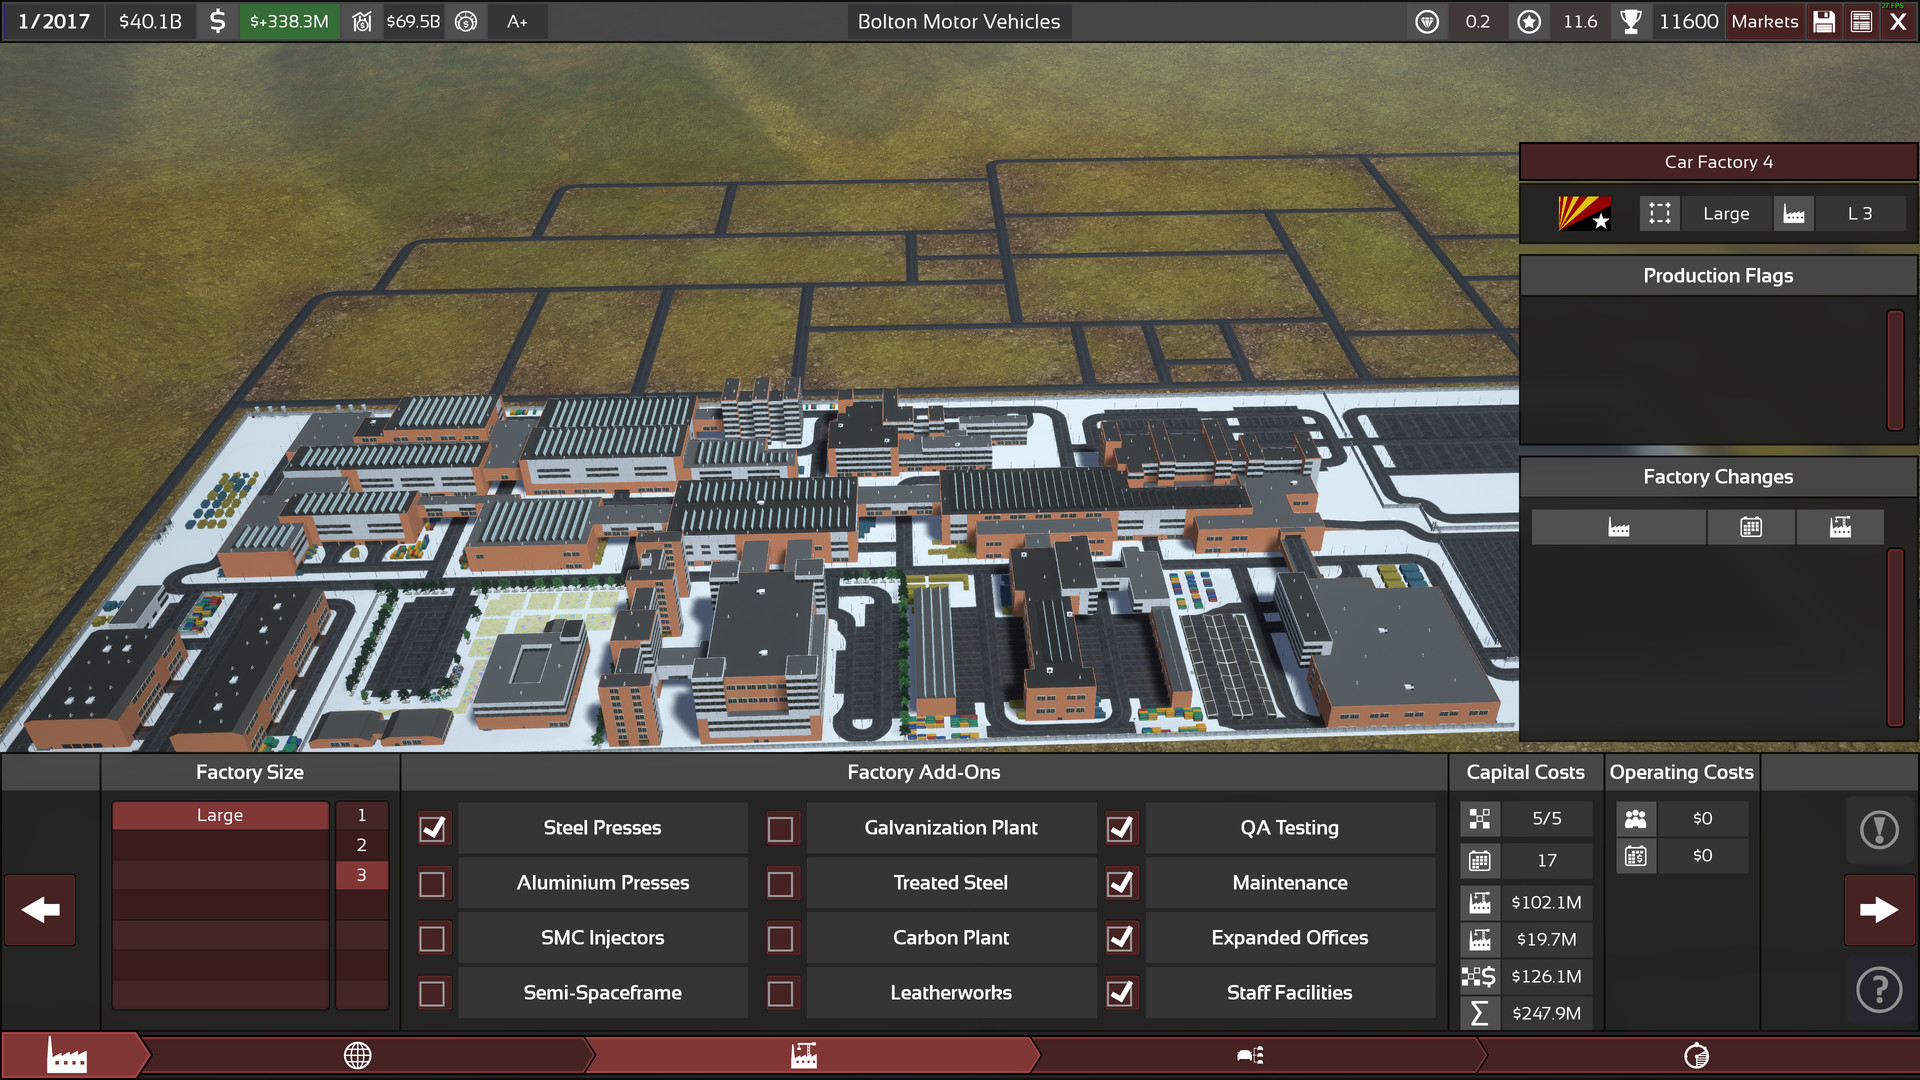The width and height of the screenshot is (1920, 1080).
Task: Click the calendar icon under Factory Changes
Action: point(1751,526)
